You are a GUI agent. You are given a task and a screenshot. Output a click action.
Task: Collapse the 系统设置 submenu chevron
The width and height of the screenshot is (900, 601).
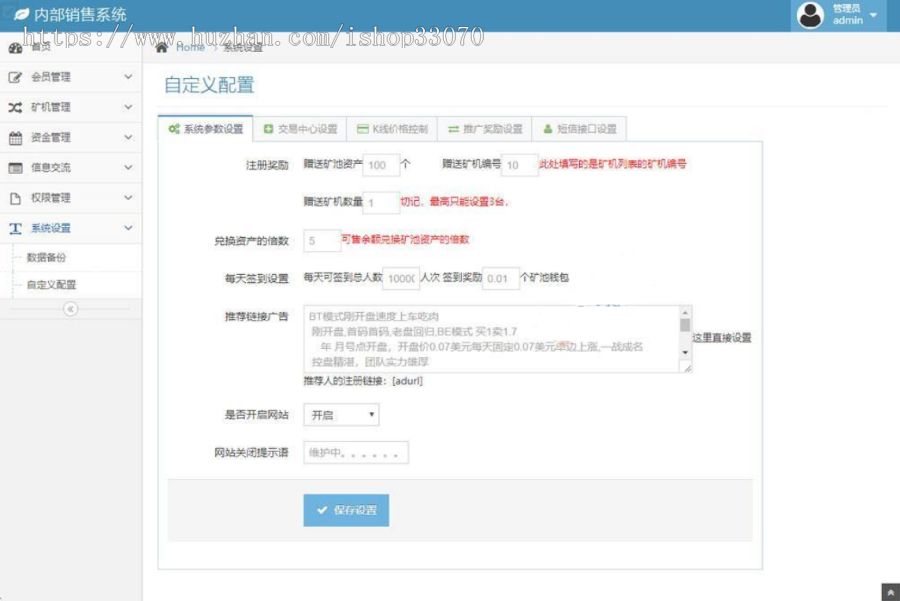pyautogui.click(x=128, y=227)
